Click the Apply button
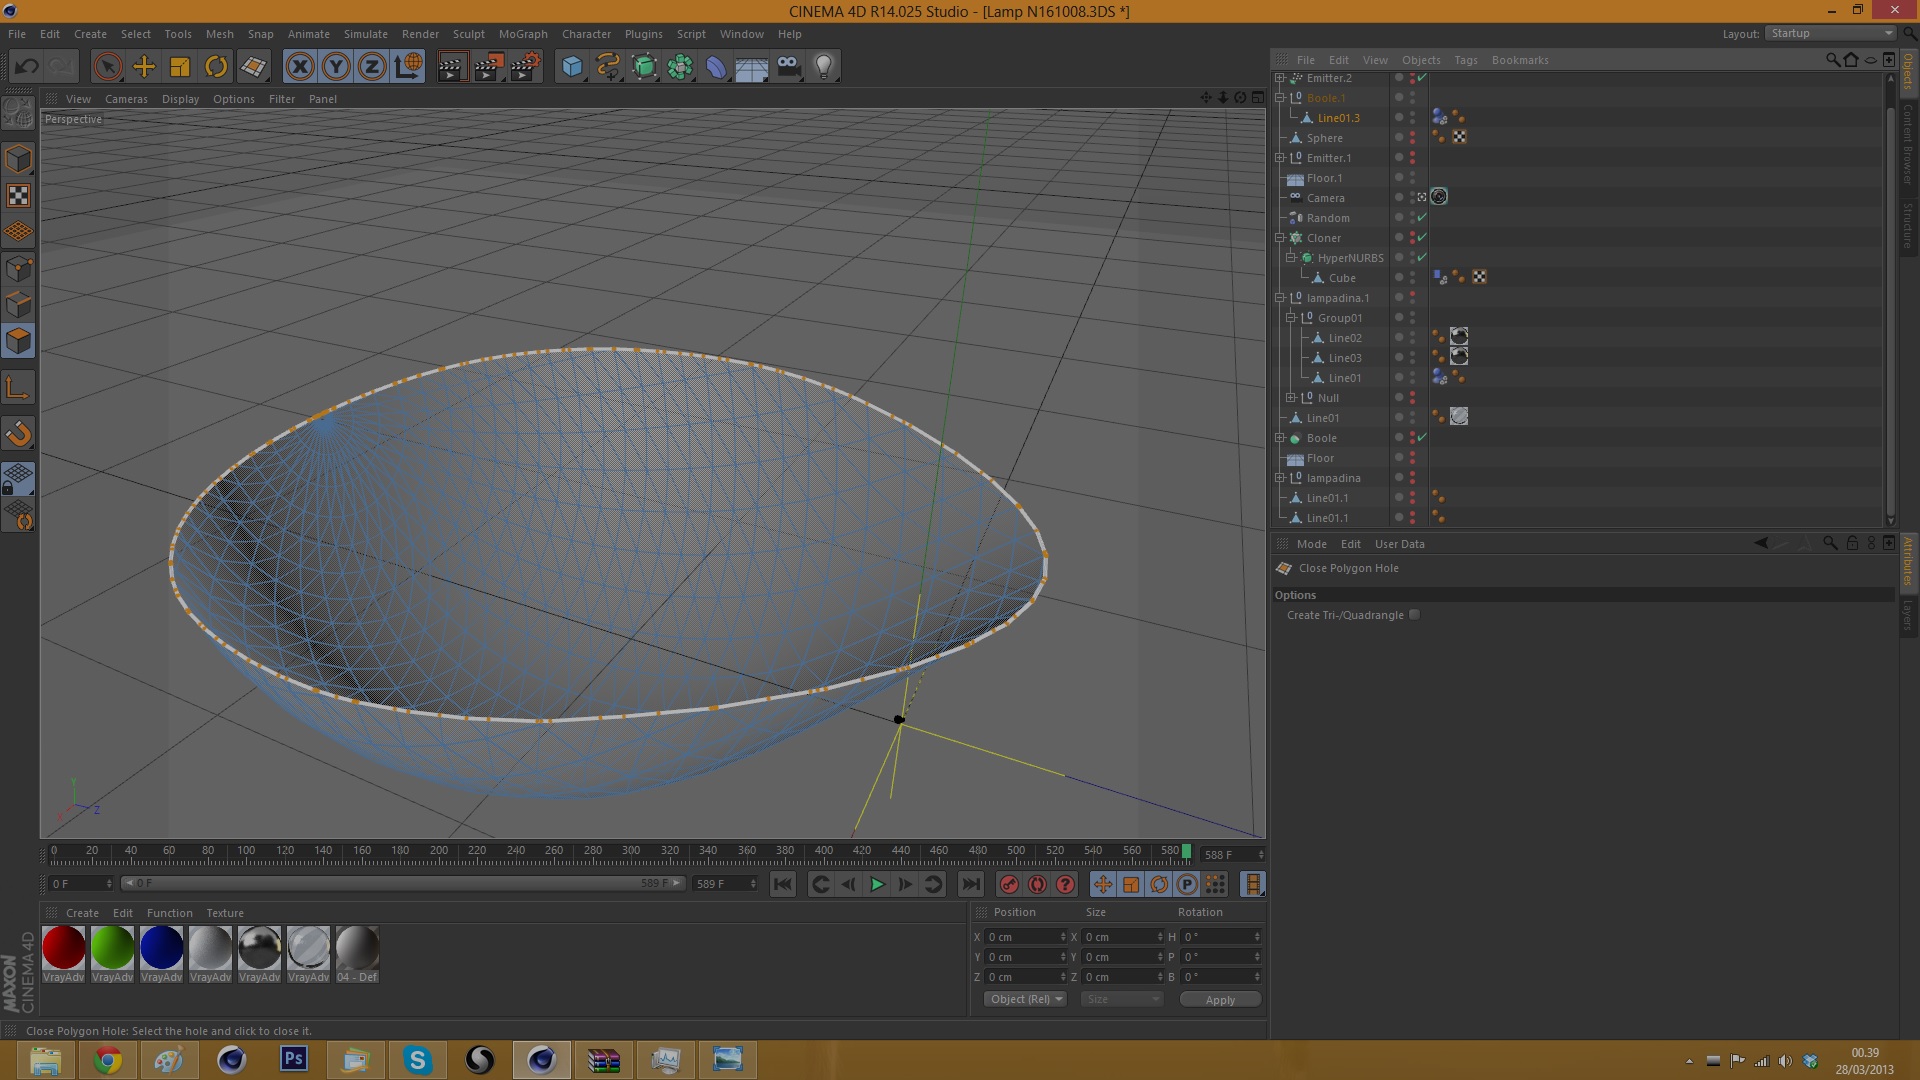The height and width of the screenshot is (1080, 1920). pos(1220,999)
